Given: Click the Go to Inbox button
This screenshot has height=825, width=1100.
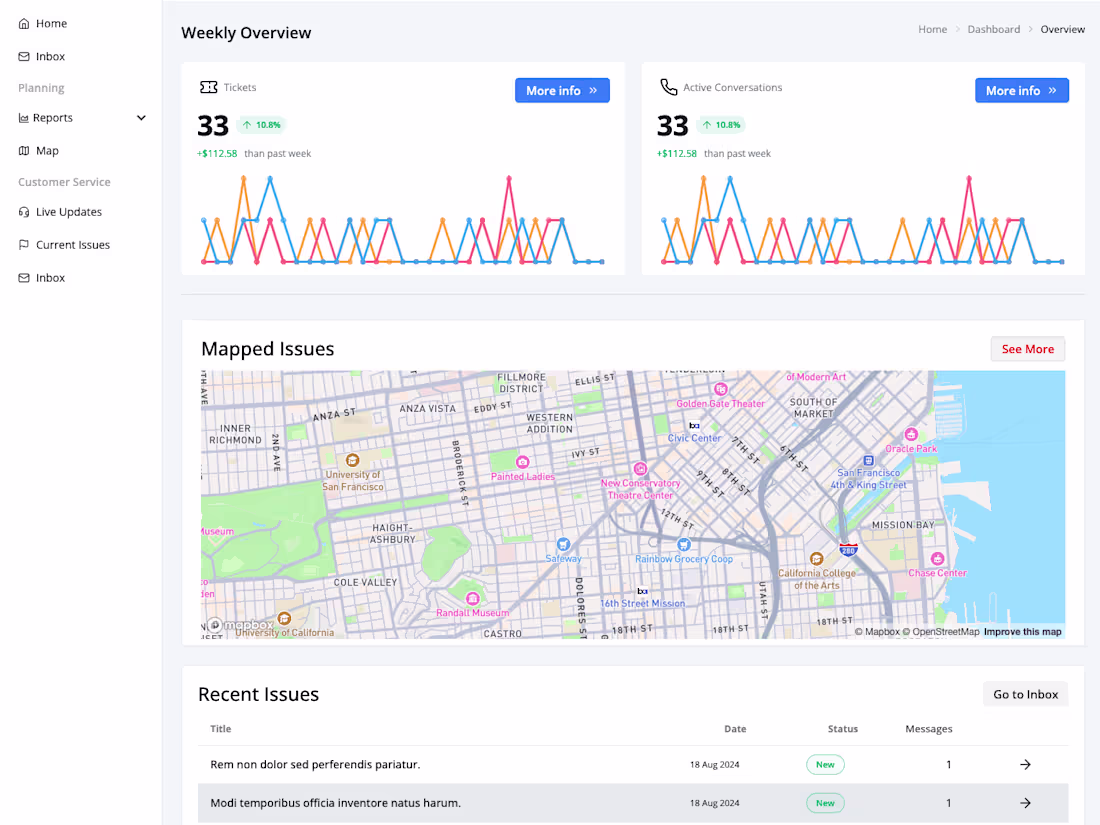Looking at the screenshot, I should click(1025, 694).
